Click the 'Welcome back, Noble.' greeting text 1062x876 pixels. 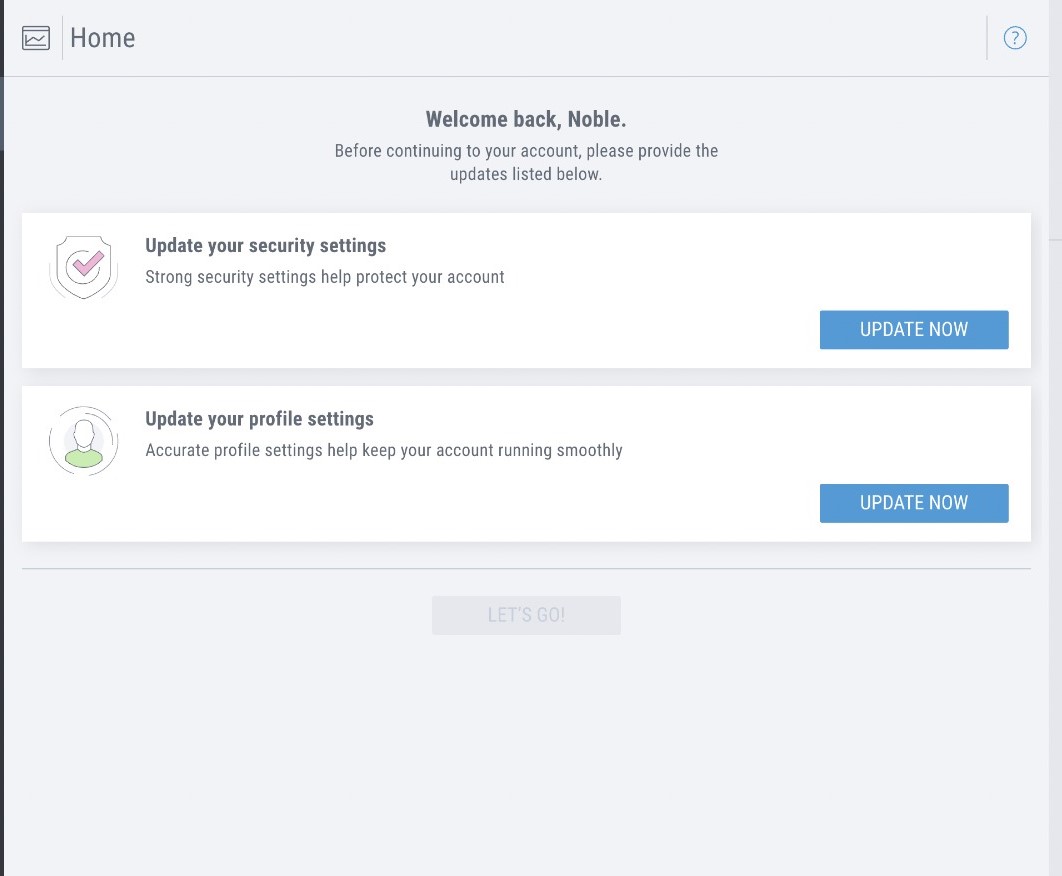[x=526, y=118]
